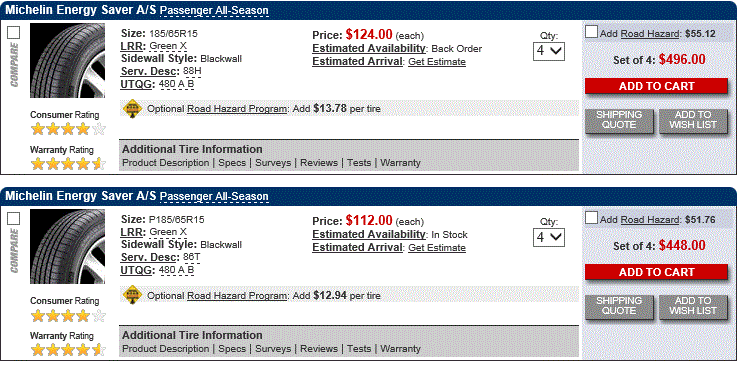Click Road Hazard shield icon in 185/65R15 listing
Image resolution: width=740 pixels, height=367 pixels.
(x=133, y=108)
